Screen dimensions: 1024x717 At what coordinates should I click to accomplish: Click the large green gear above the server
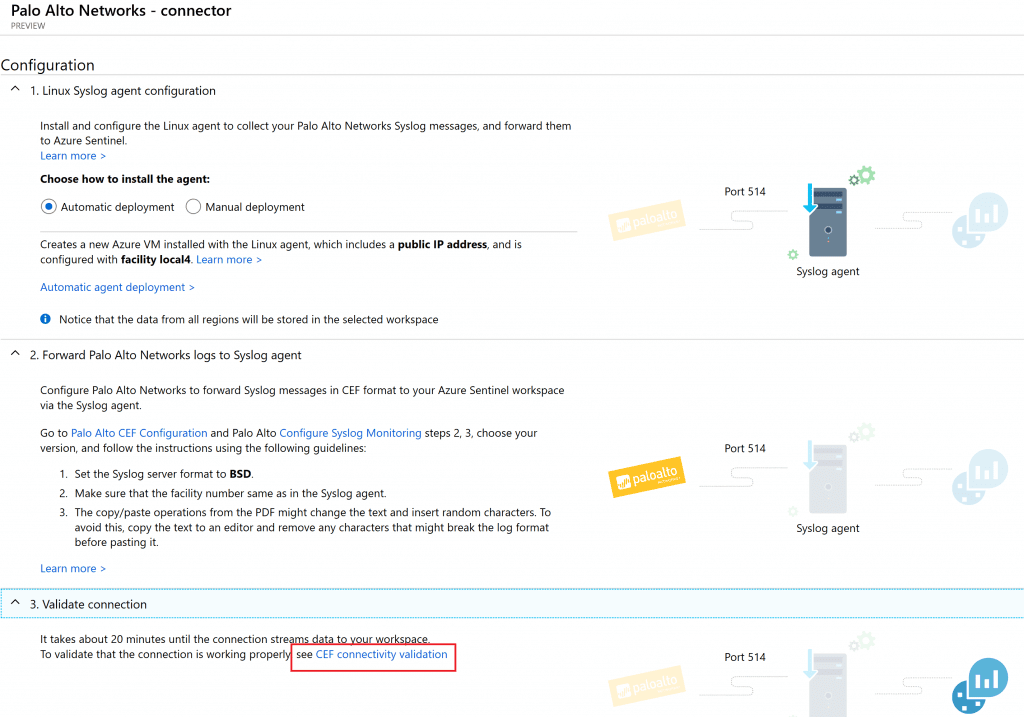(866, 176)
